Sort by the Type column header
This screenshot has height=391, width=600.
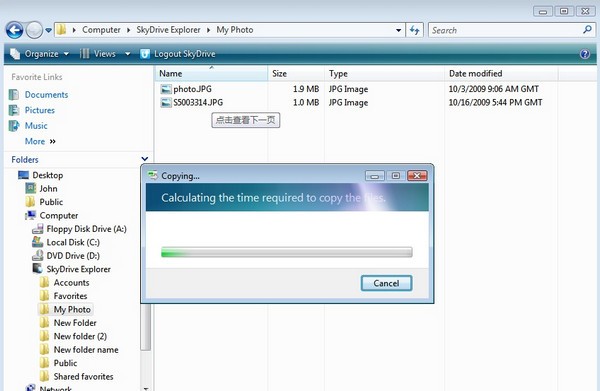pyautogui.click(x=384, y=73)
